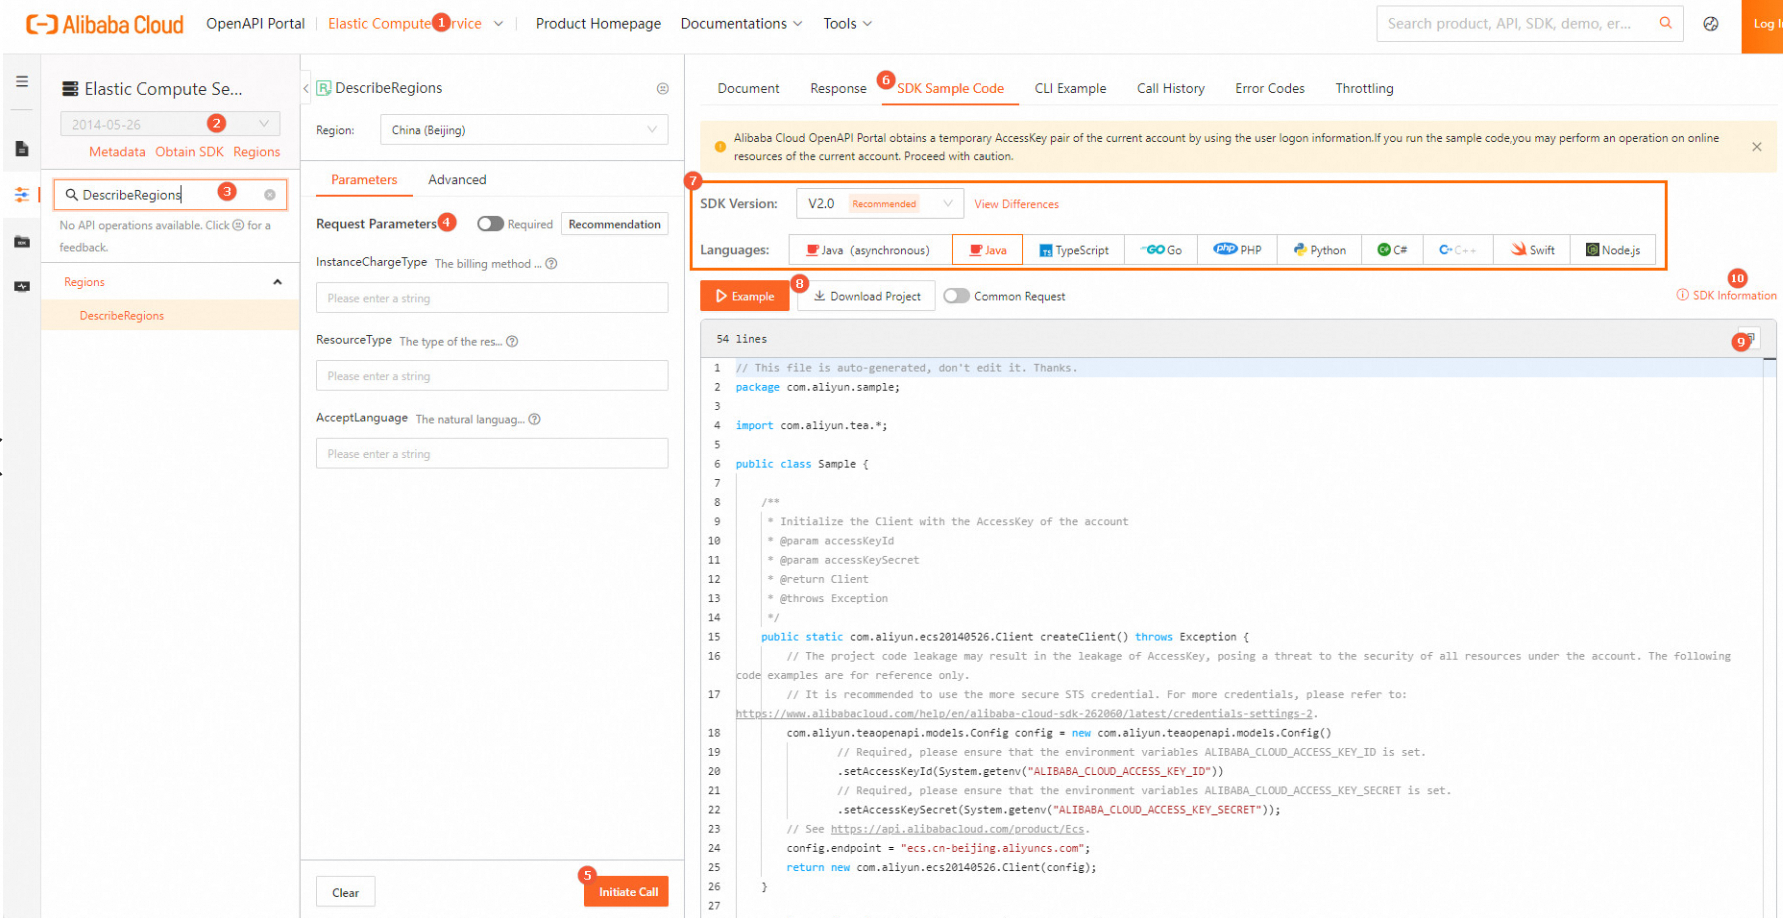Open the monitor diagnostics icon in left rail

(x=22, y=286)
